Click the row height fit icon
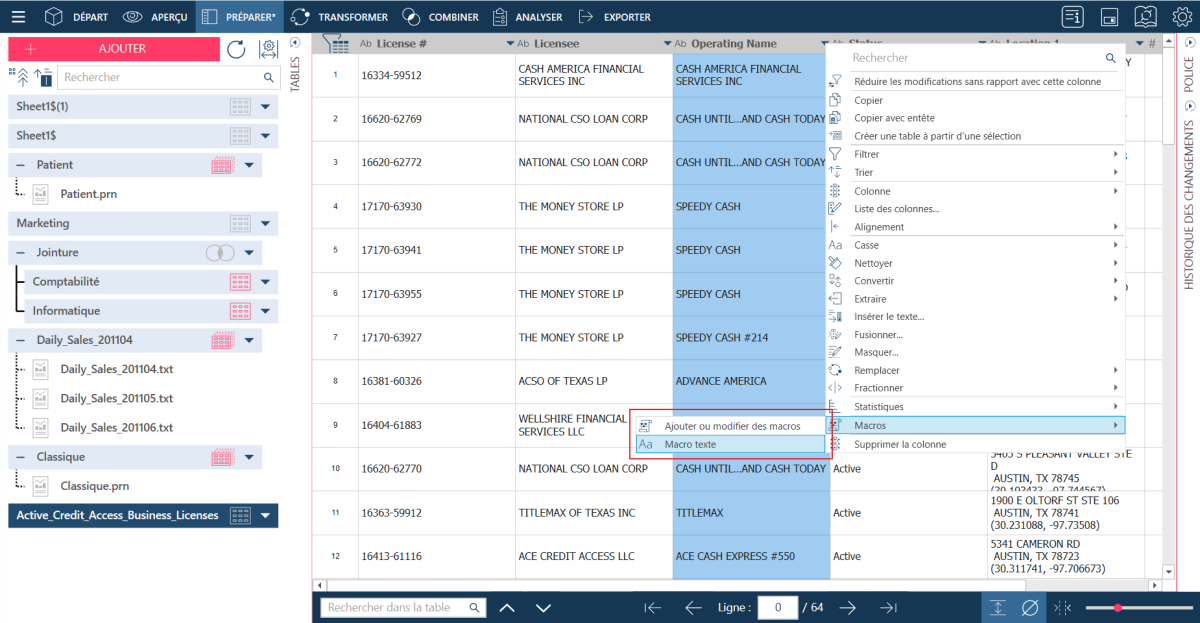The height and width of the screenshot is (623, 1200). (x=998, y=607)
